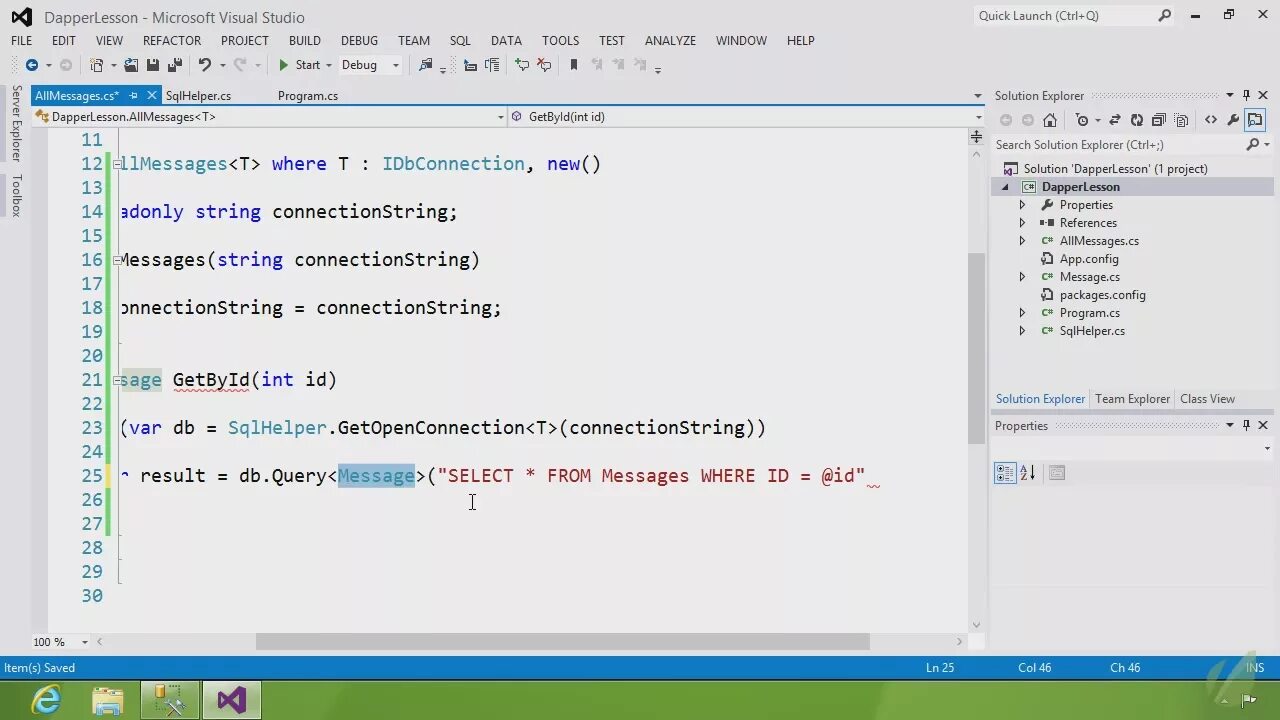Expand the SqlHelper.cs tree node
Viewport: 1280px width, 720px height.
[x=1022, y=331]
